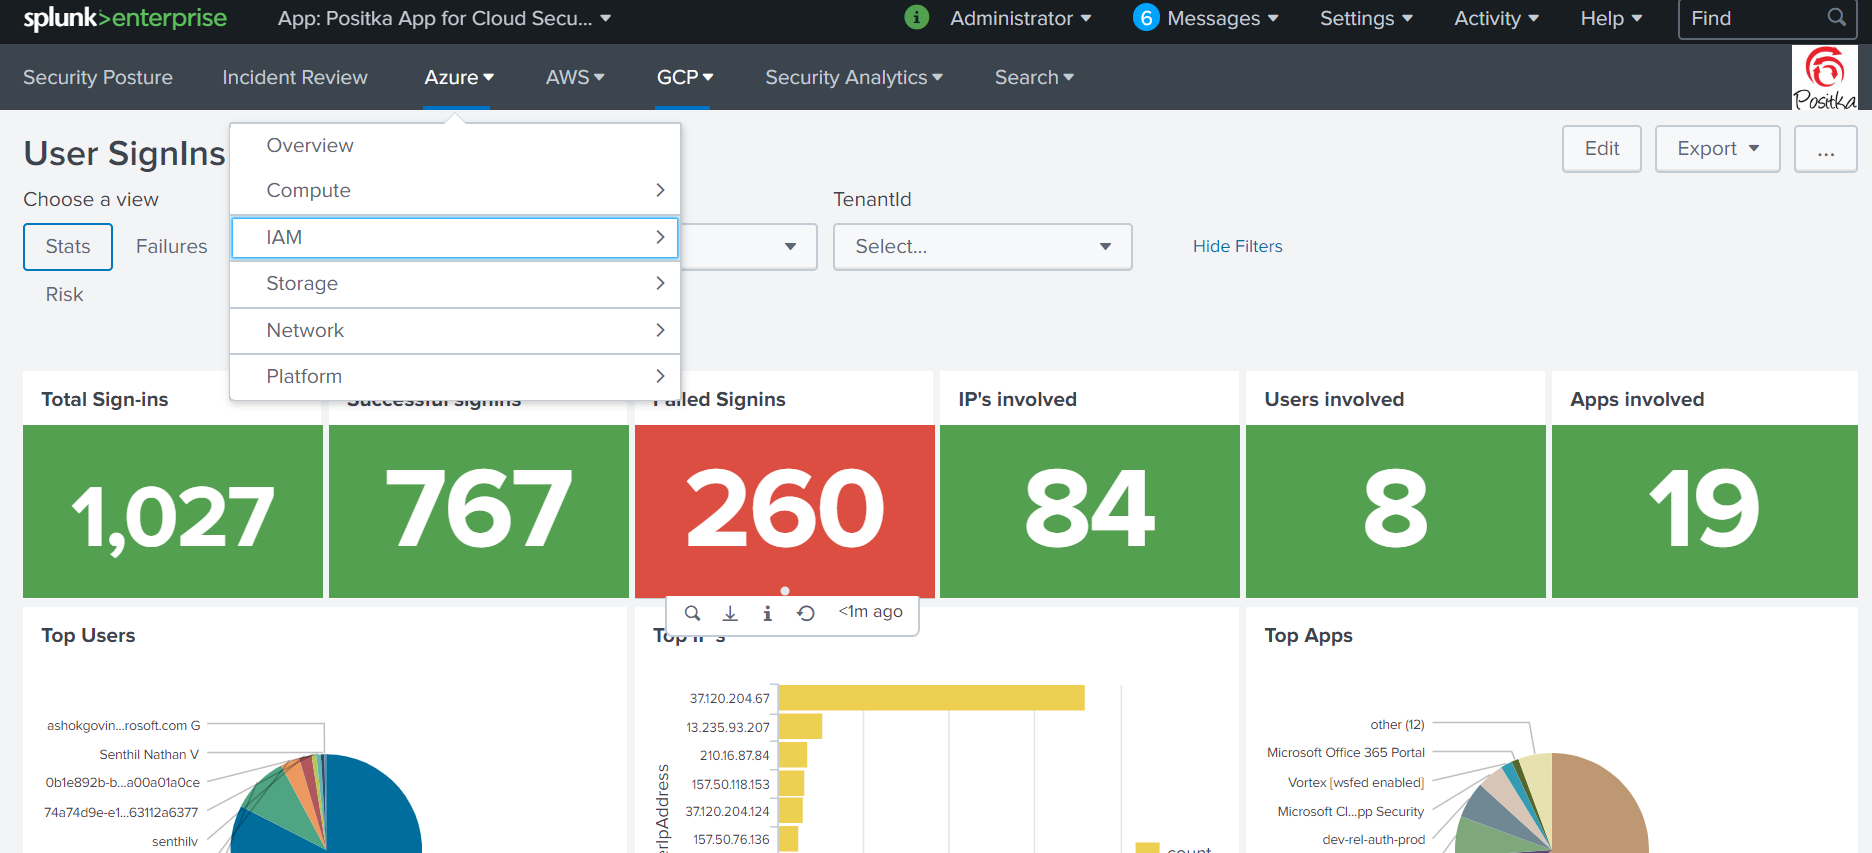The width and height of the screenshot is (1872, 853).
Task: Click into the Find input field
Action: 1752,19
